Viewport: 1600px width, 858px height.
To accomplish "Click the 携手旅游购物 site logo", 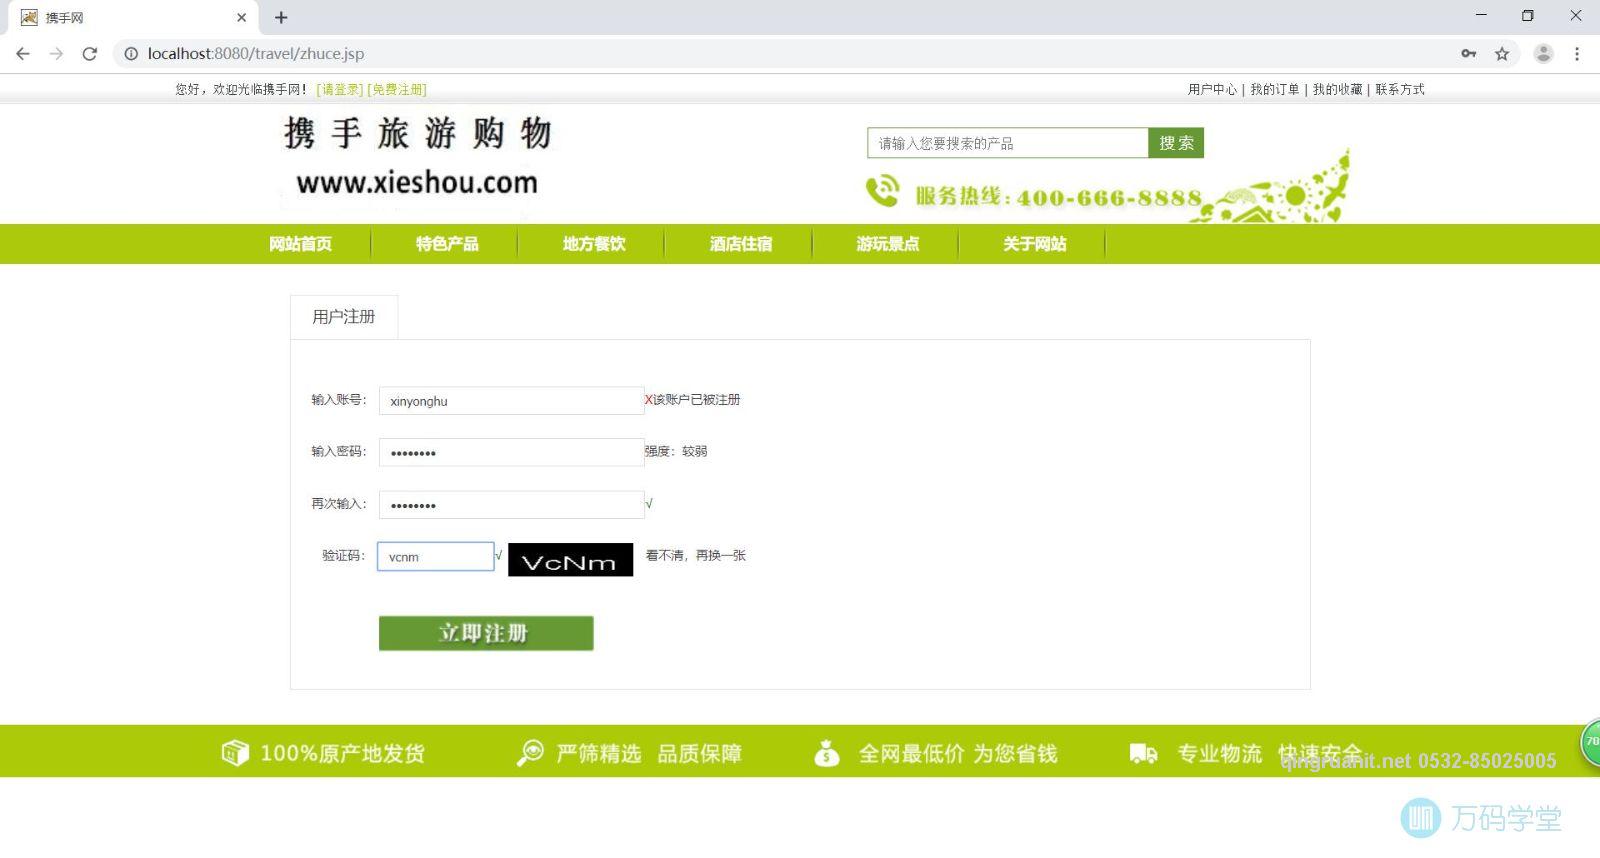I will point(417,157).
